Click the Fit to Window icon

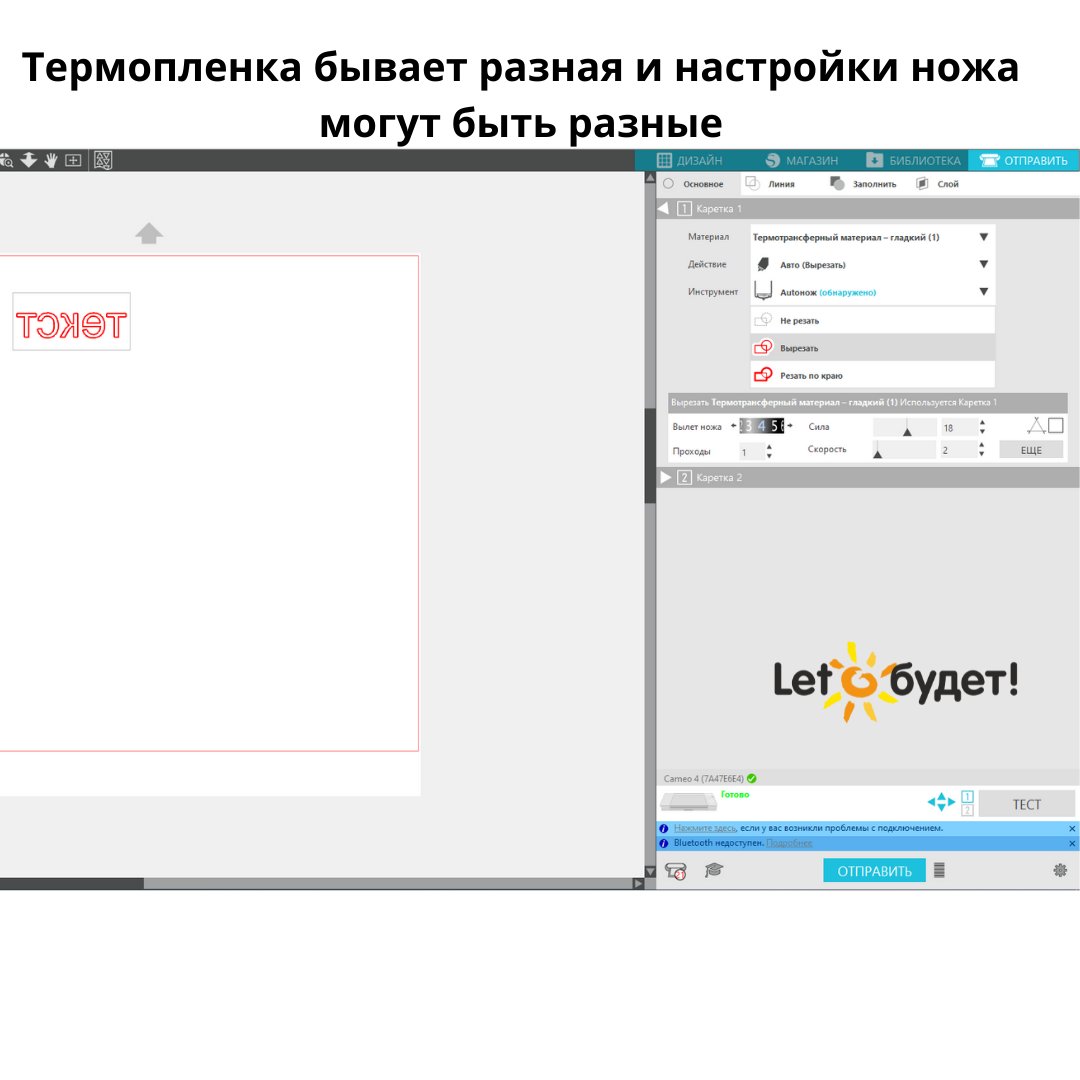73,160
